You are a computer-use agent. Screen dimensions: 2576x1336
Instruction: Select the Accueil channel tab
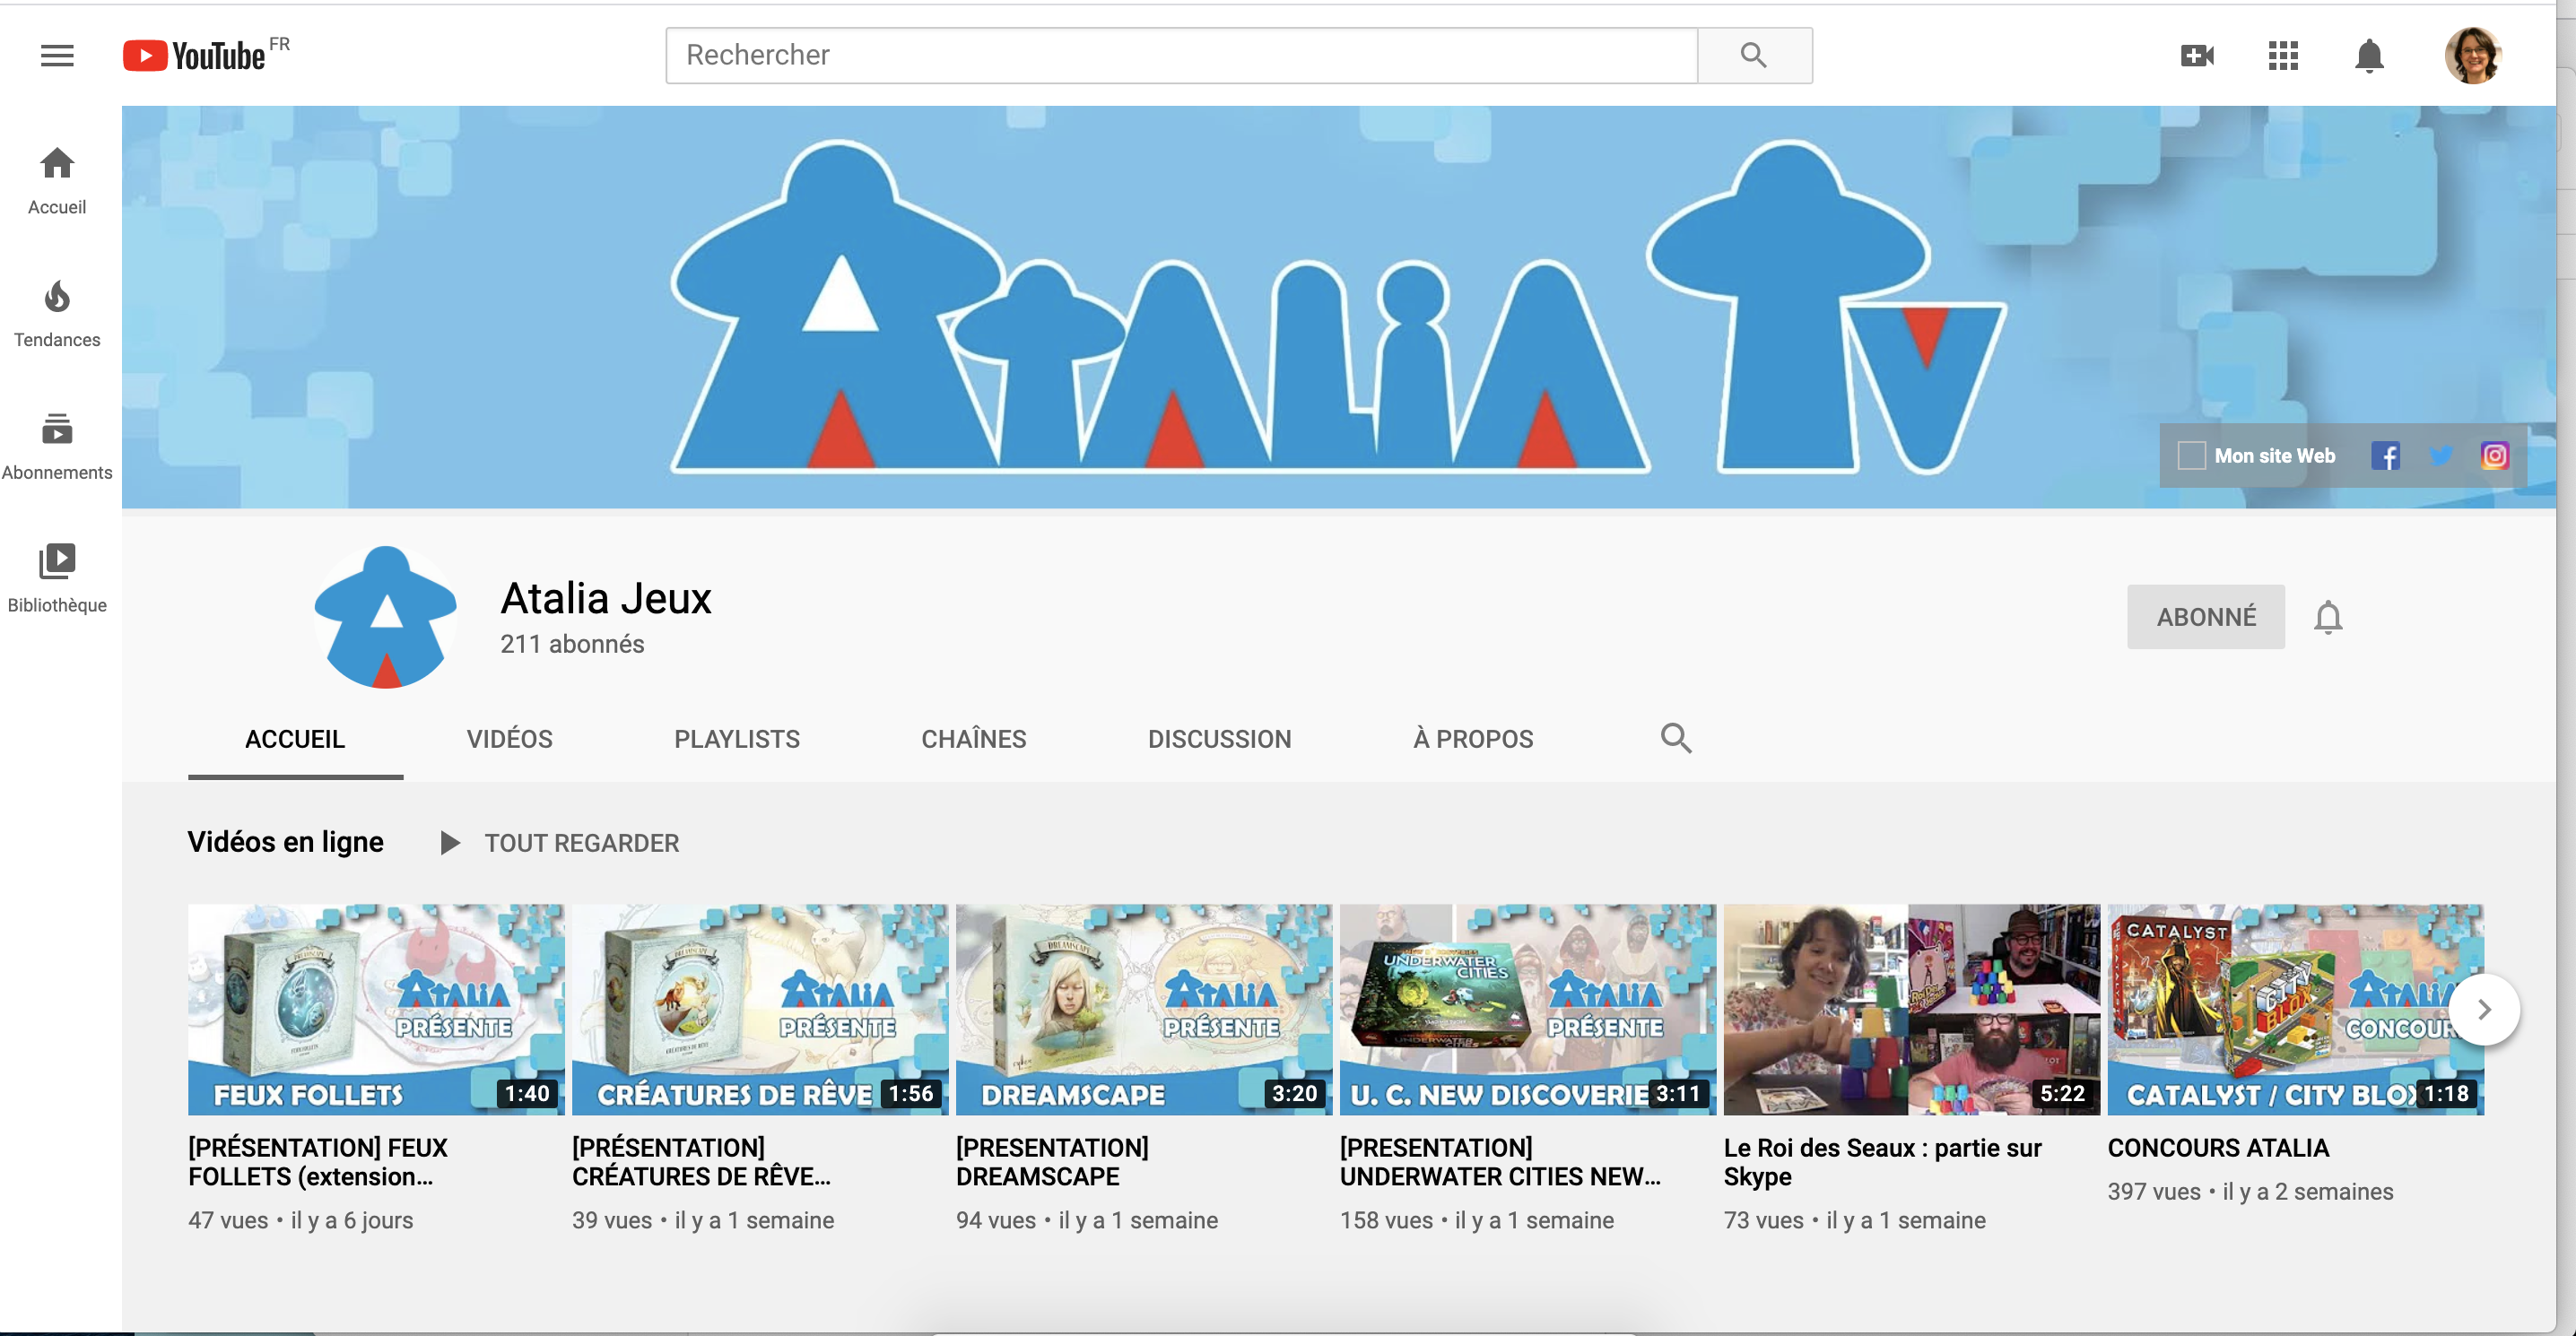pos(295,739)
